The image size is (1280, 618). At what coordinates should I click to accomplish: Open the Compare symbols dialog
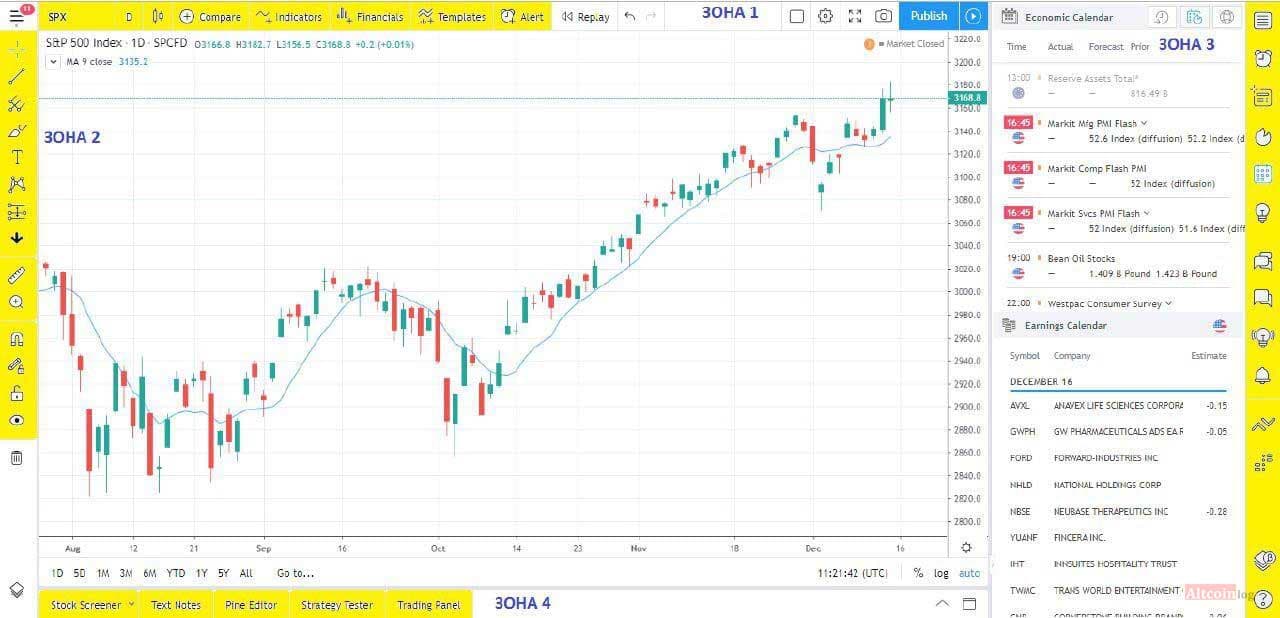coord(210,17)
